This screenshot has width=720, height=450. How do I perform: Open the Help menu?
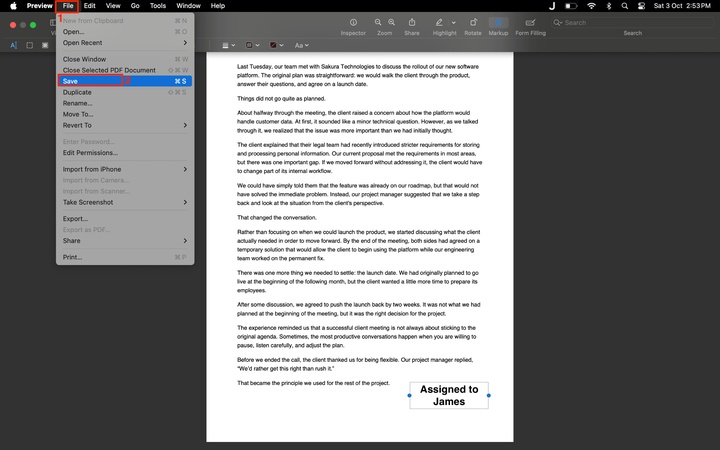coord(218,6)
